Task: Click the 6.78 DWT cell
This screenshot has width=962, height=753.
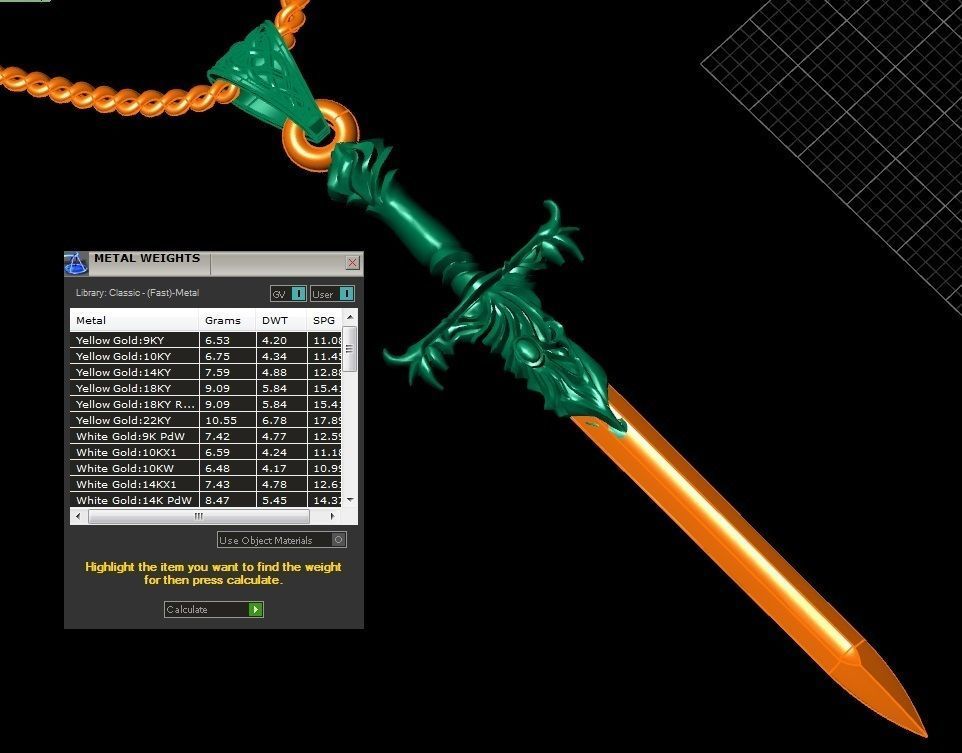Action: [282, 420]
